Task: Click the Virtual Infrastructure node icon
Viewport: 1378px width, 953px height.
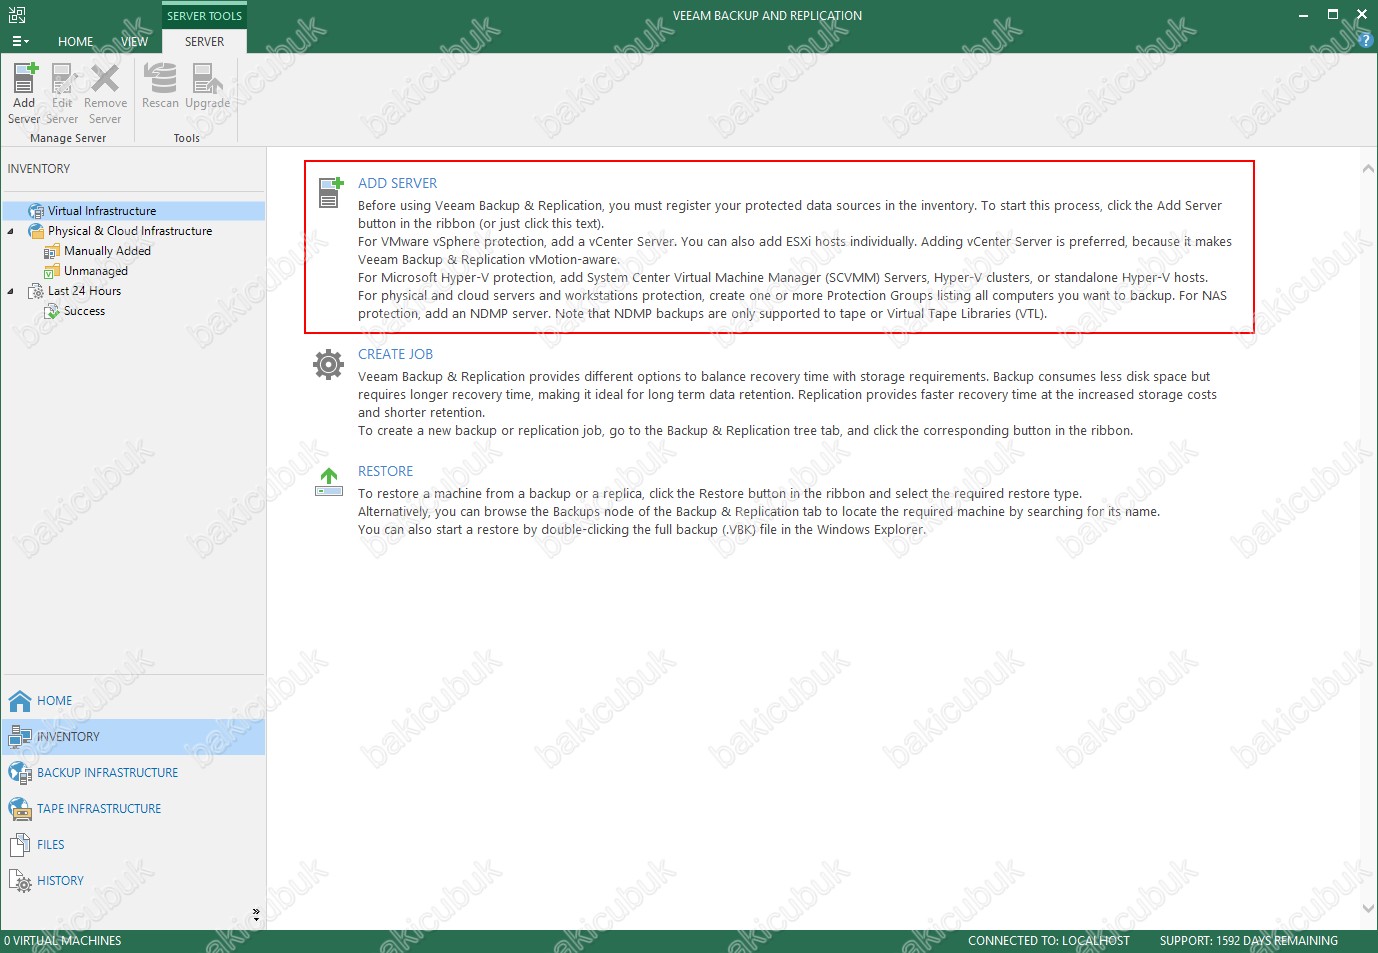Action: pos(36,211)
